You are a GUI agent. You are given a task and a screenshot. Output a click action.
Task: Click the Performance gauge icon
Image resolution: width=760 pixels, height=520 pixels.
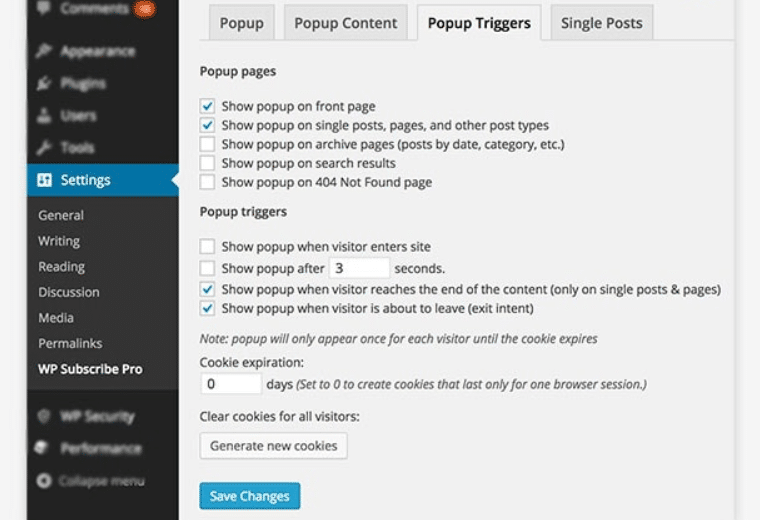point(44,448)
